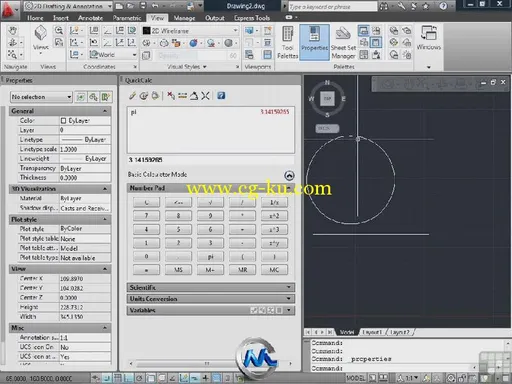Open the World UCS dropdown

pos(113,54)
